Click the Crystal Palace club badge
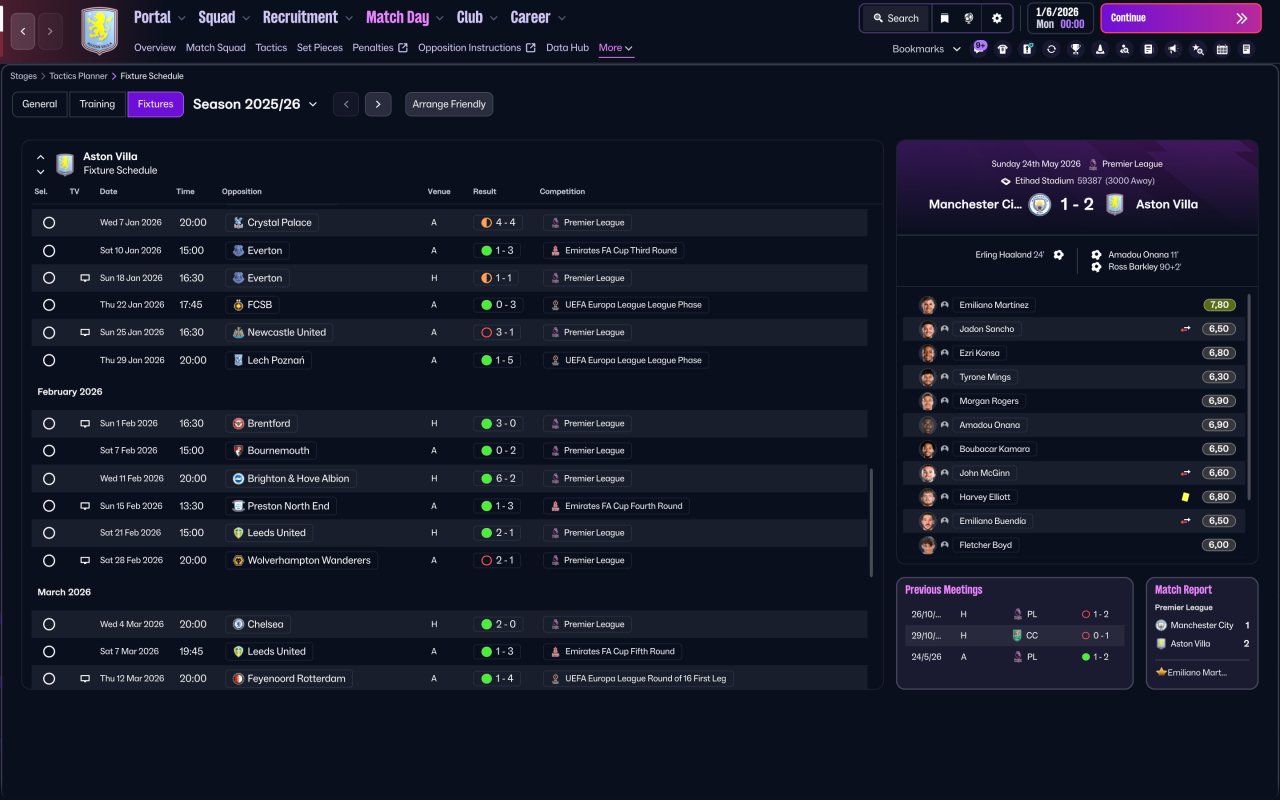Viewport: 1280px width, 800px height. pyautogui.click(x=238, y=223)
